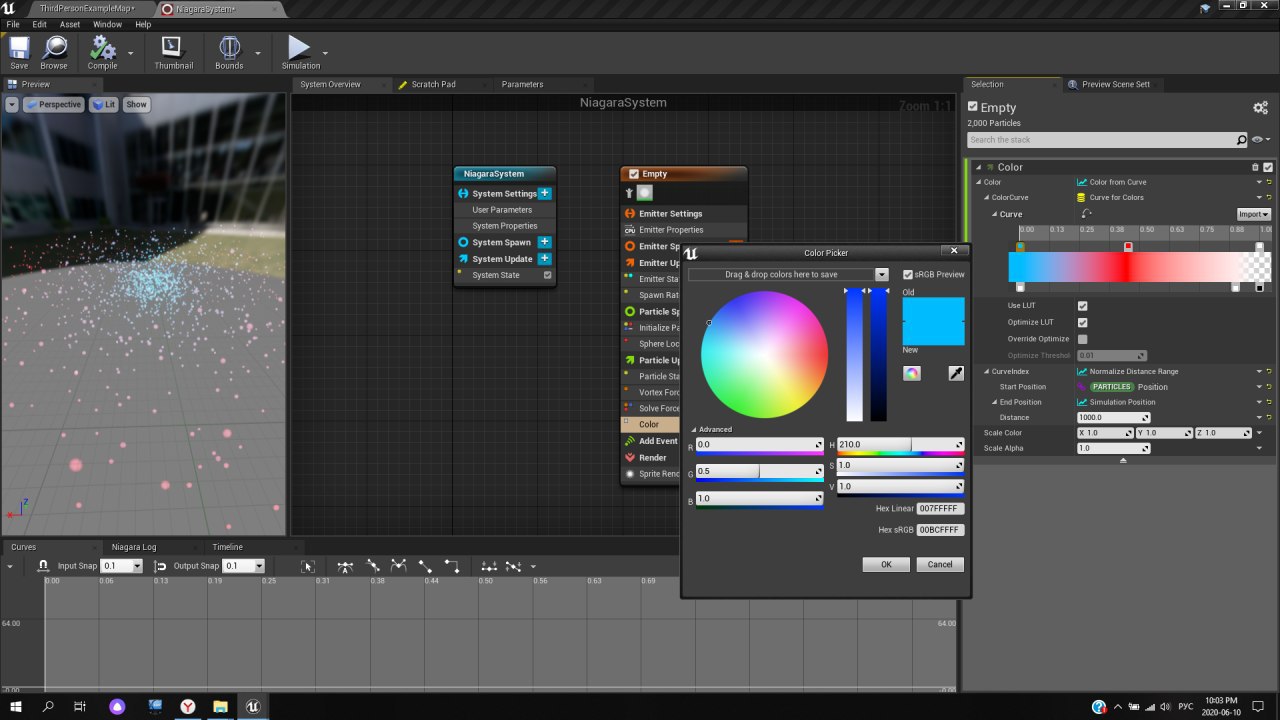Click the flatten tangents icon in Curves toolbar

488,567
